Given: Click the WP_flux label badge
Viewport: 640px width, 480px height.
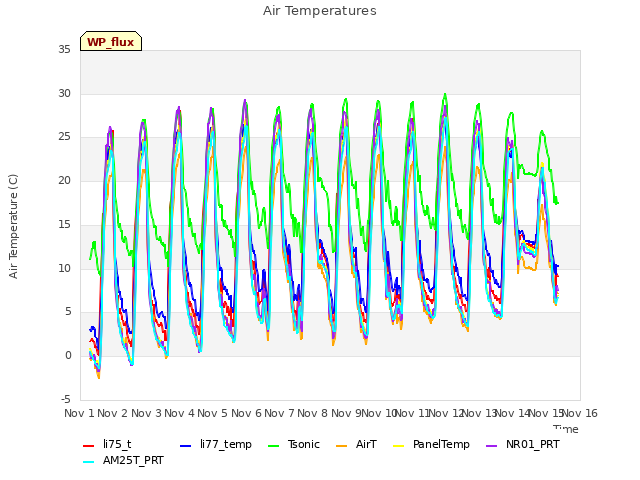Looking at the screenshot, I should coord(111,41).
